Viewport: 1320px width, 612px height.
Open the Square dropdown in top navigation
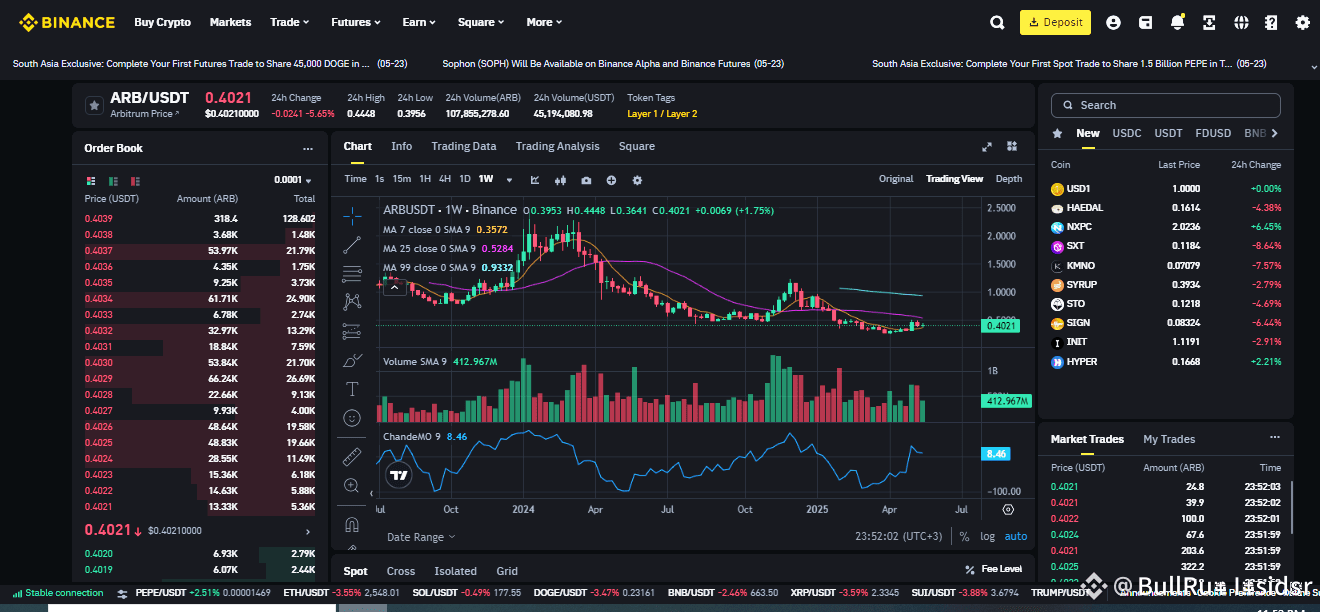pyautogui.click(x=481, y=22)
